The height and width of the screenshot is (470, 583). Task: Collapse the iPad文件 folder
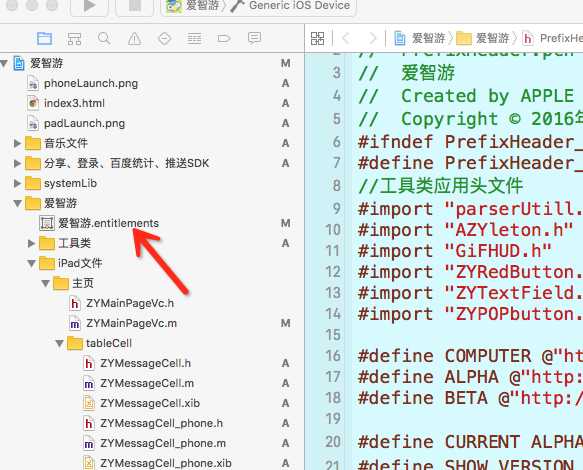[31, 263]
